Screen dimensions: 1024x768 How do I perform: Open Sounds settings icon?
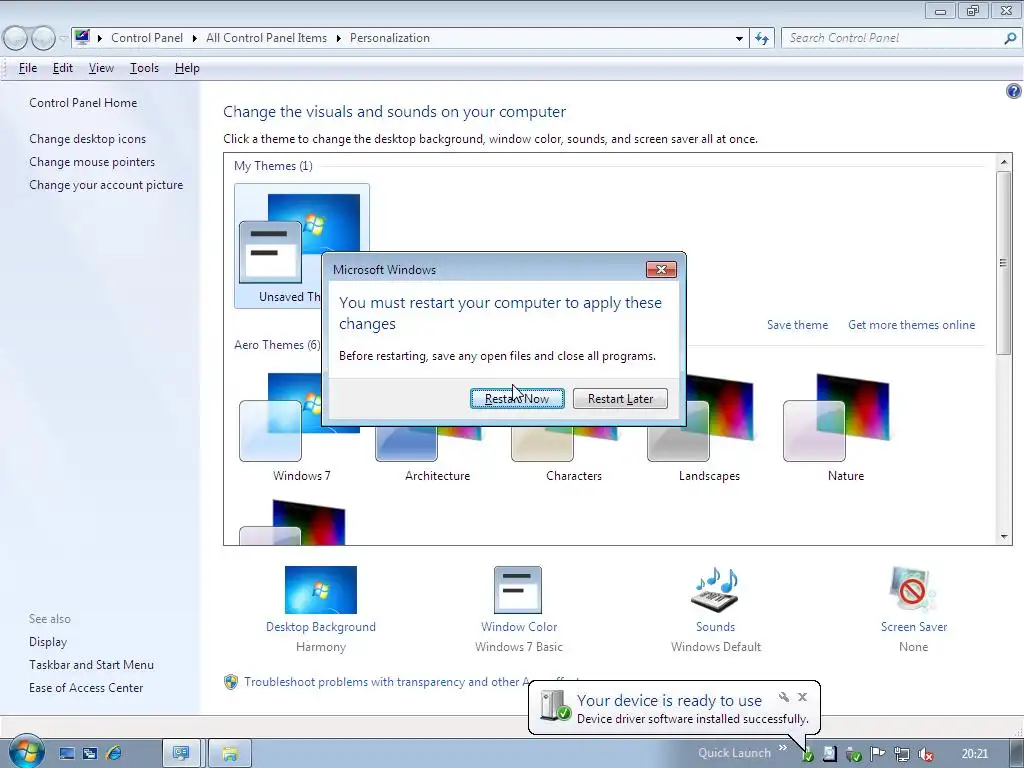[715, 590]
